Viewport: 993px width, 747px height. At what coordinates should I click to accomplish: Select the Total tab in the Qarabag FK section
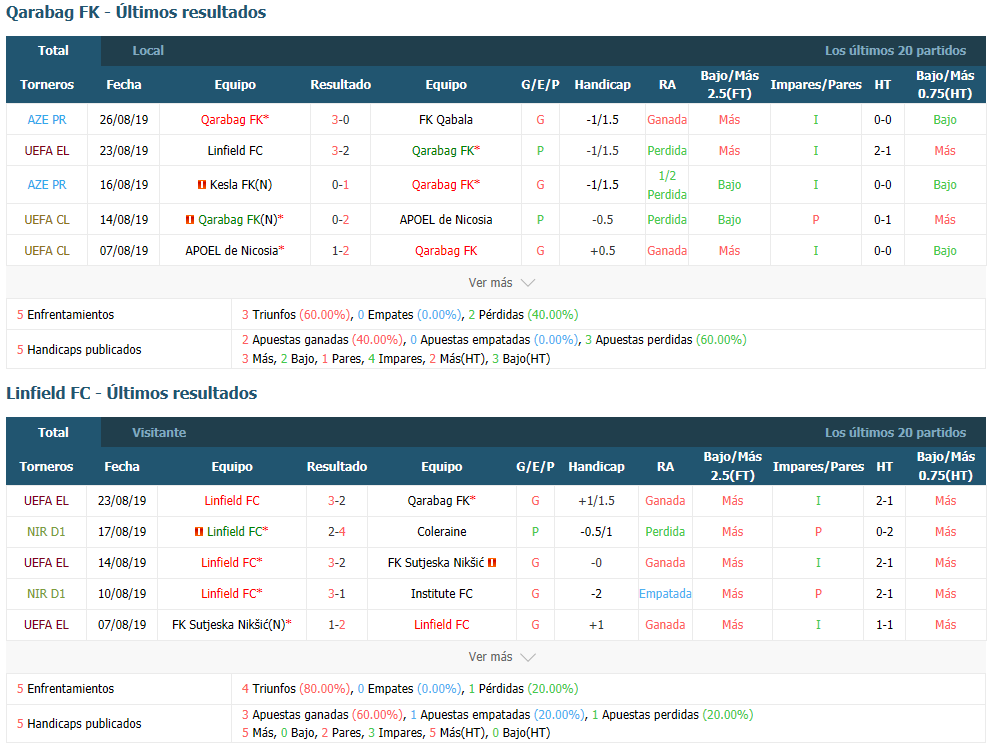[x=53, y=51]
